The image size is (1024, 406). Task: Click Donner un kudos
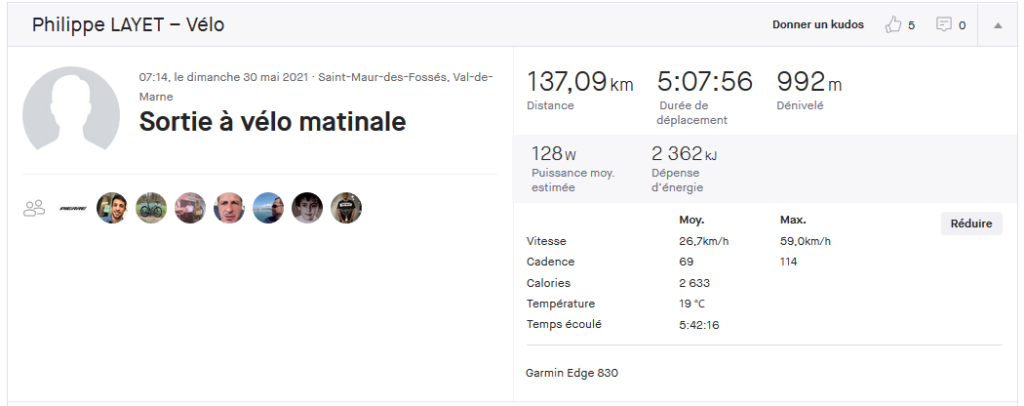[818, 25]
